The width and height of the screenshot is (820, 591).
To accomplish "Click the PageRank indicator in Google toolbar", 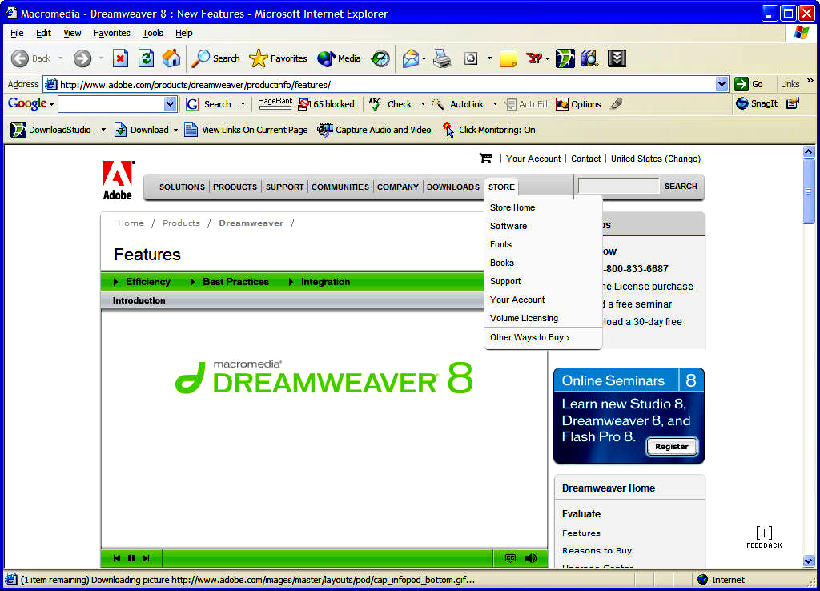I will coord(276,104).
